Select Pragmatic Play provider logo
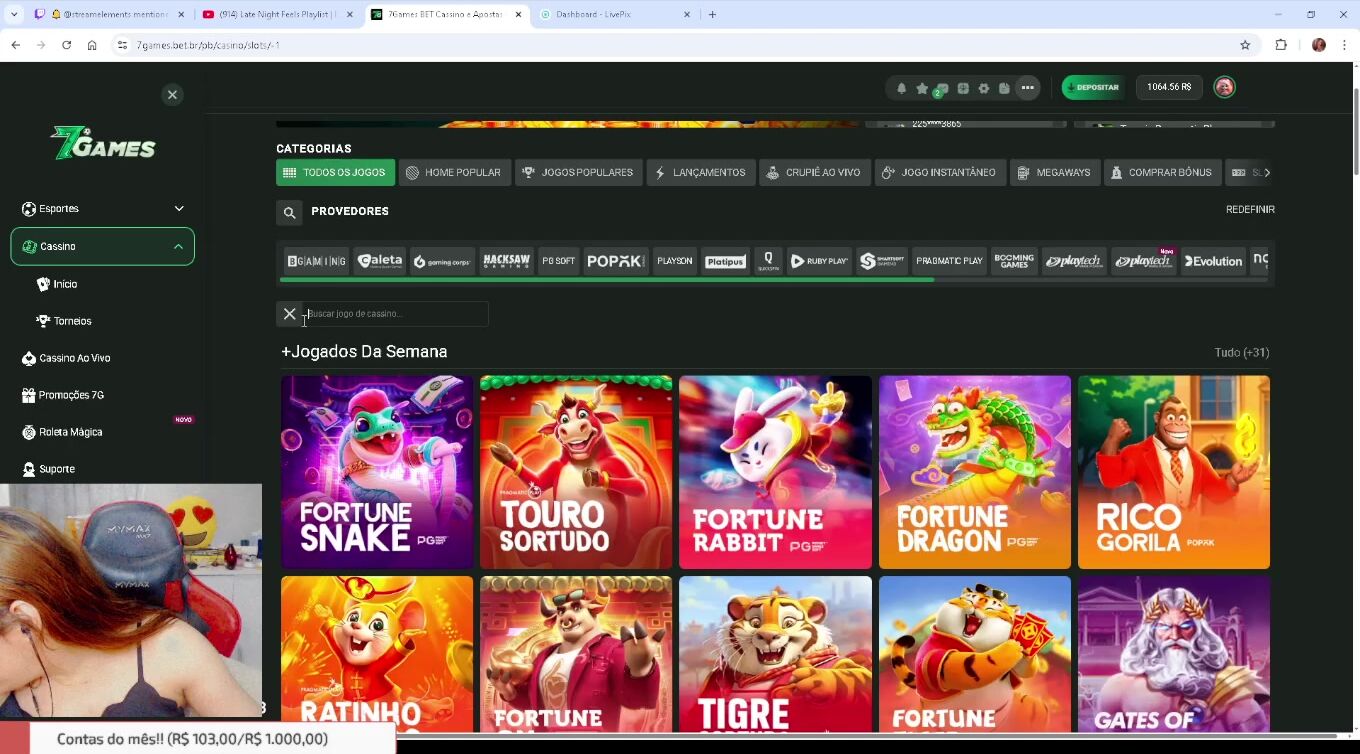 (949, 261)
